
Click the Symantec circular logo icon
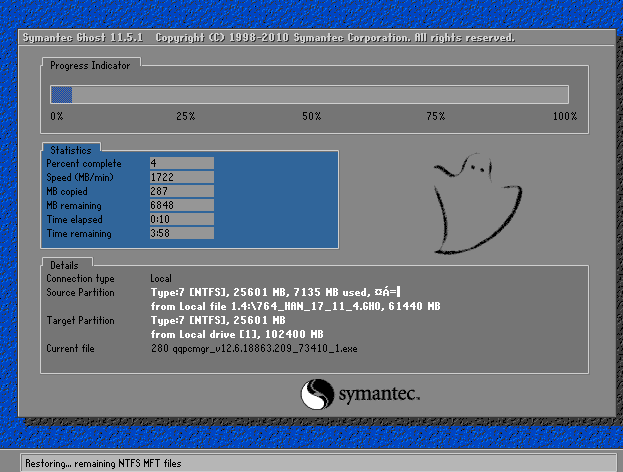[x=317, y=394]
